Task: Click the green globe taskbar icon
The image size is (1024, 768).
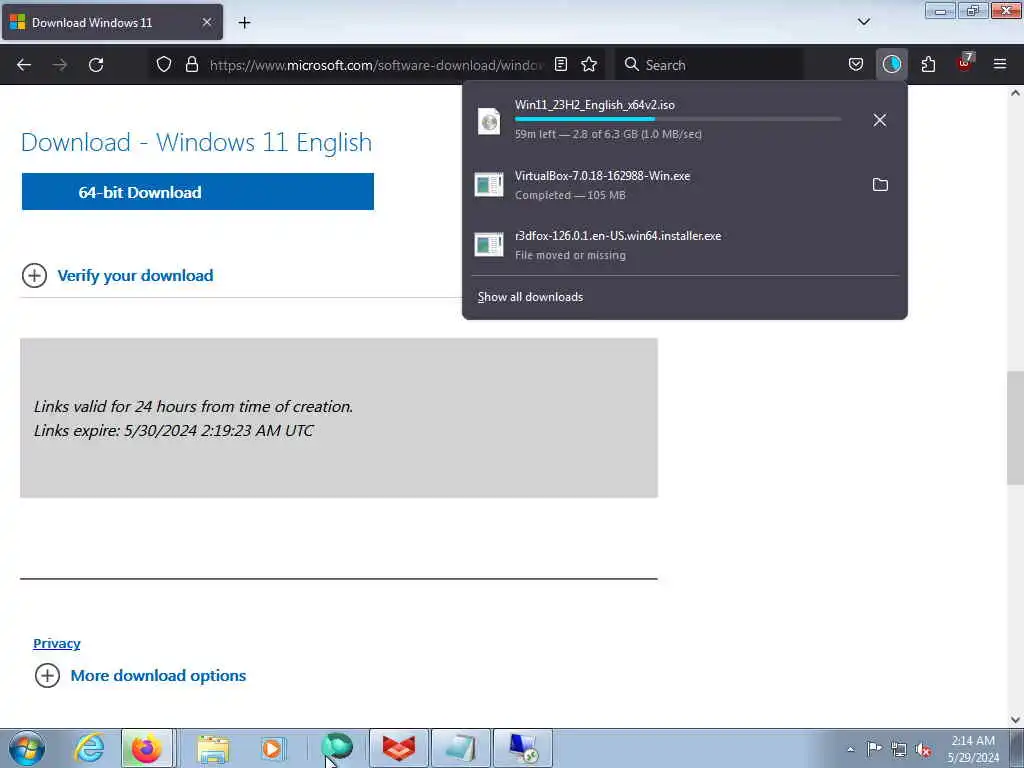Action: [337, 747]
